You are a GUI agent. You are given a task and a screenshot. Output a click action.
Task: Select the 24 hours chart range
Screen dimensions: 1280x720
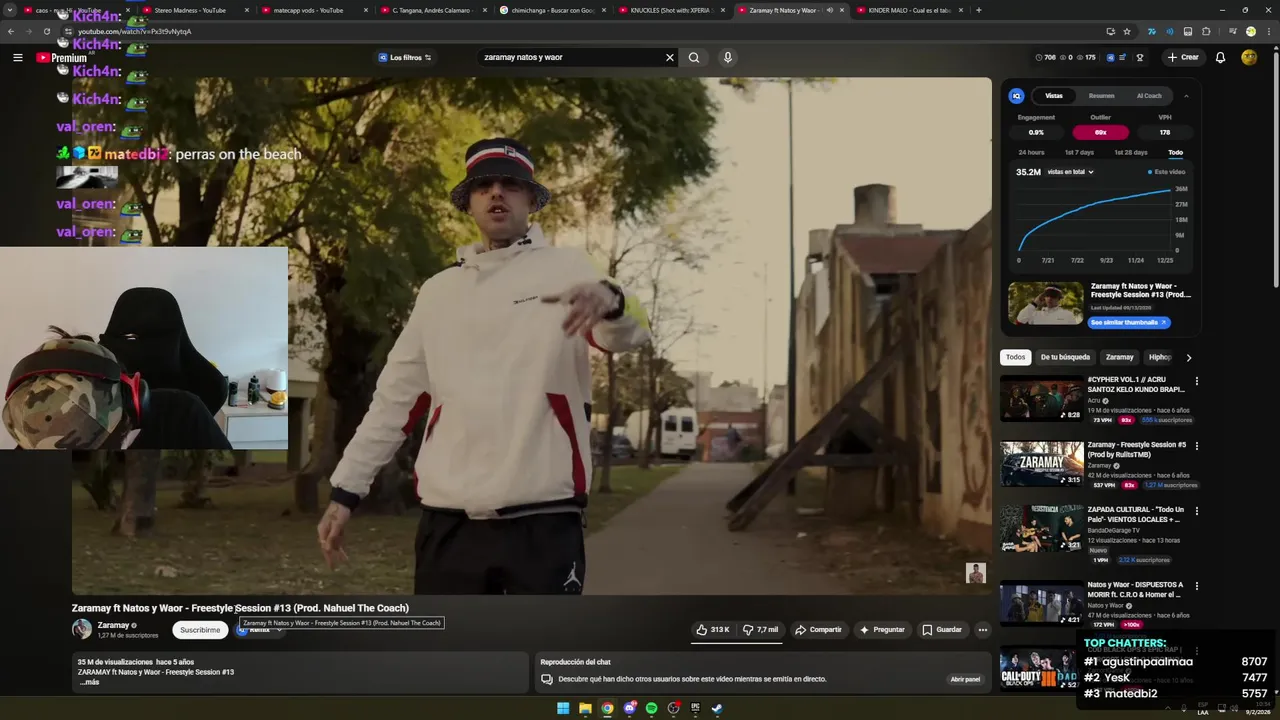pos(1031,152)
